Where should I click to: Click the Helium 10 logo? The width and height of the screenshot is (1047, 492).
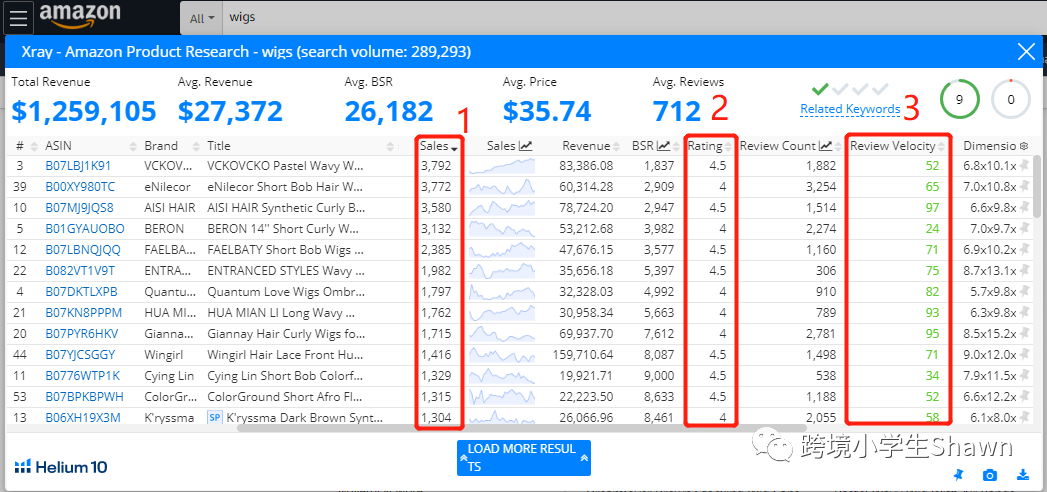point(61,467)
